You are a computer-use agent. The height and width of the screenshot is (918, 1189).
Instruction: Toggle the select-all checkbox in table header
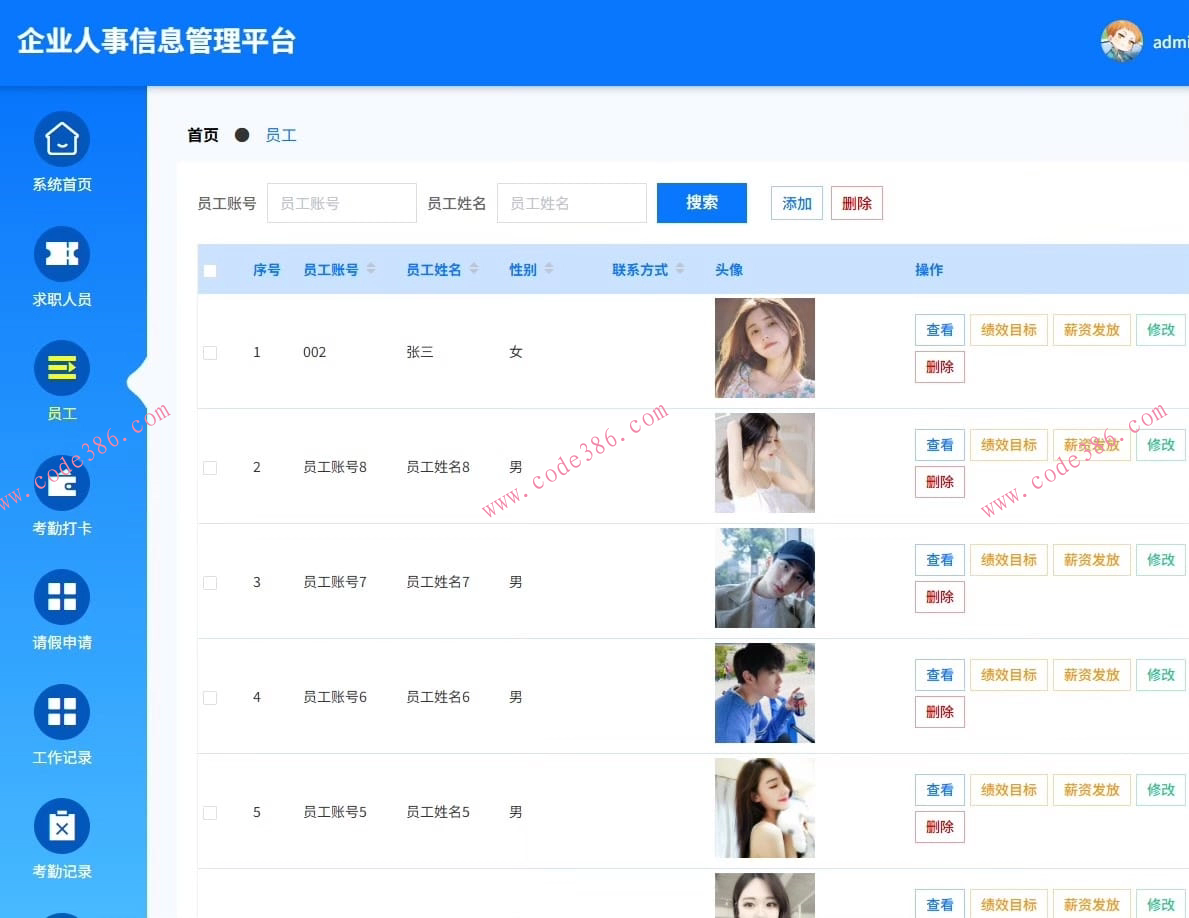click(212, 270)
